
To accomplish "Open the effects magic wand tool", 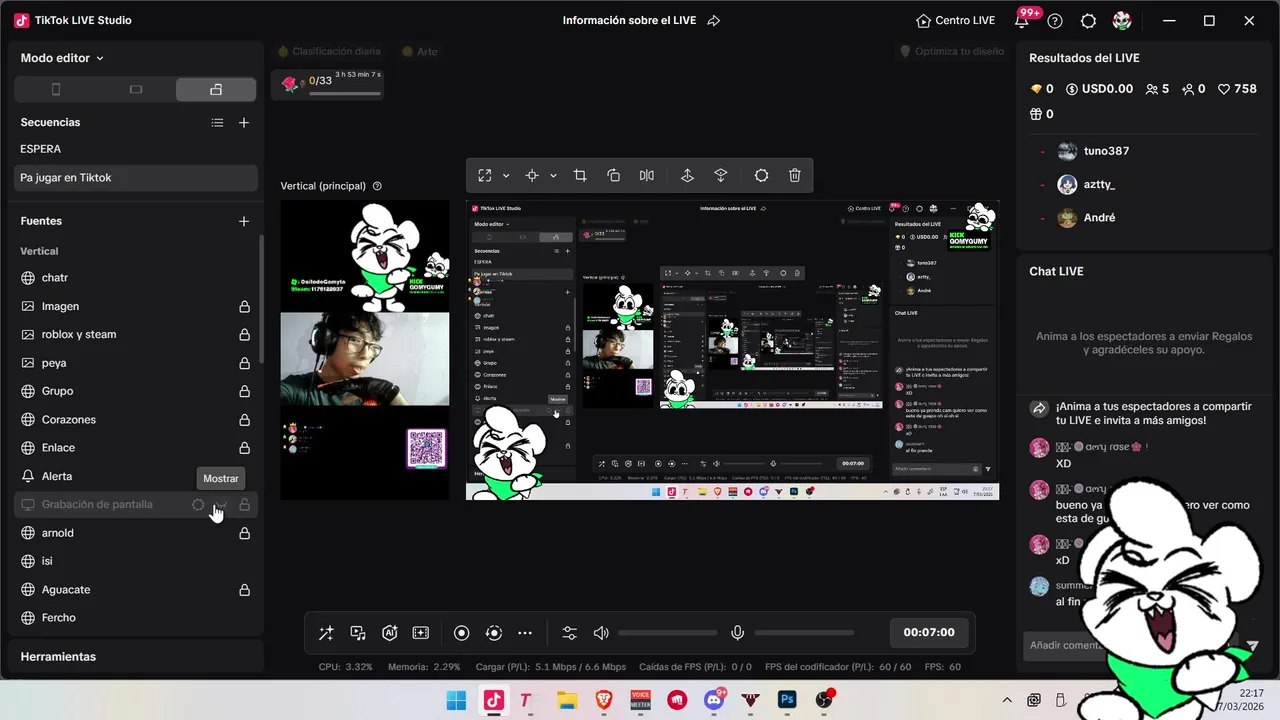I will click(x=326, y=633).
